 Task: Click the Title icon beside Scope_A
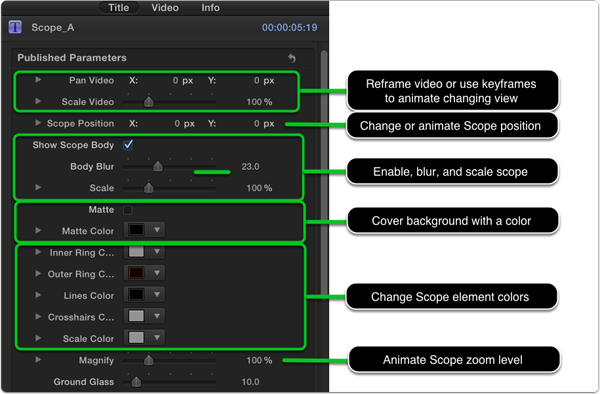point(15,27)
